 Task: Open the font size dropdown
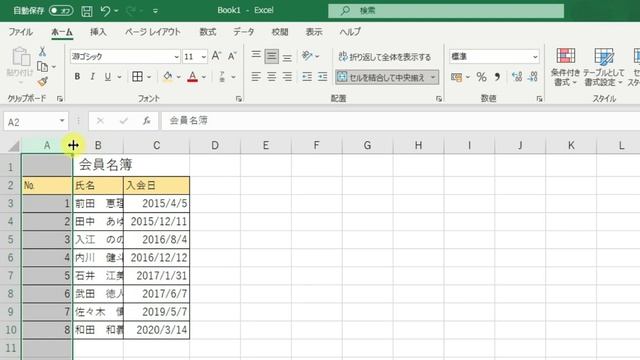tap(203, 57)
